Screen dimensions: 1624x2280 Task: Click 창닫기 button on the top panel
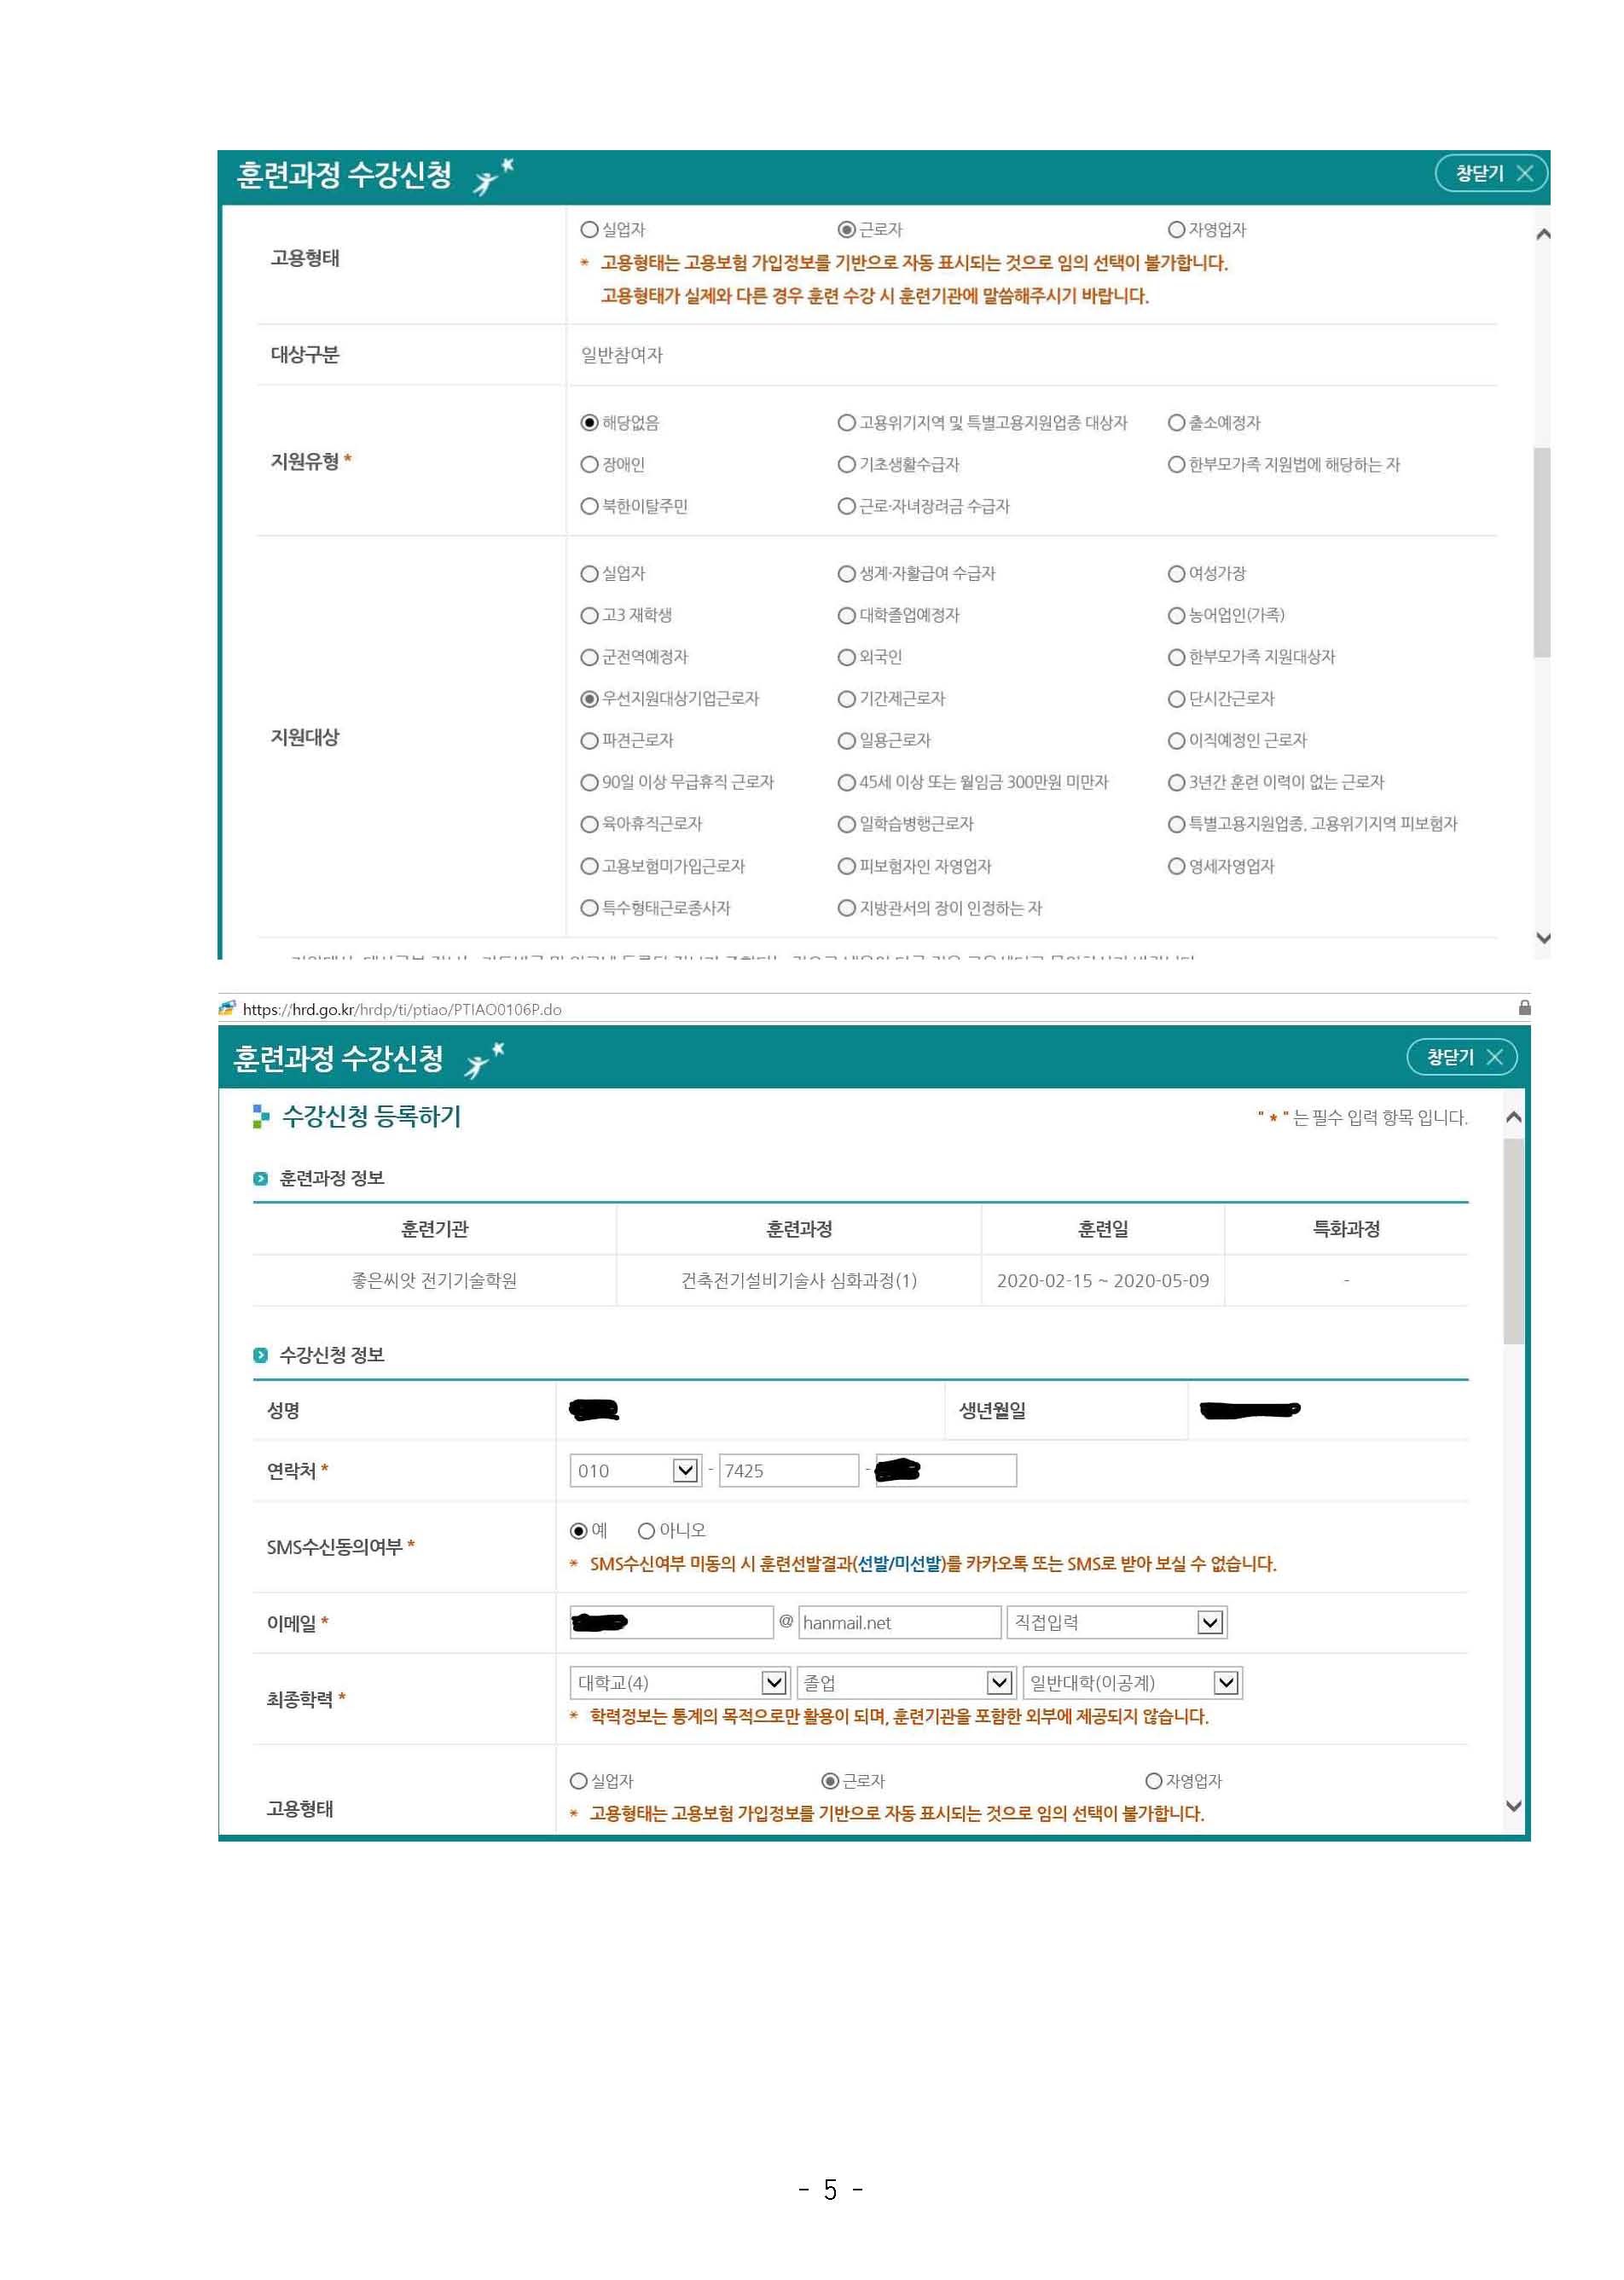pos(1491,174)
